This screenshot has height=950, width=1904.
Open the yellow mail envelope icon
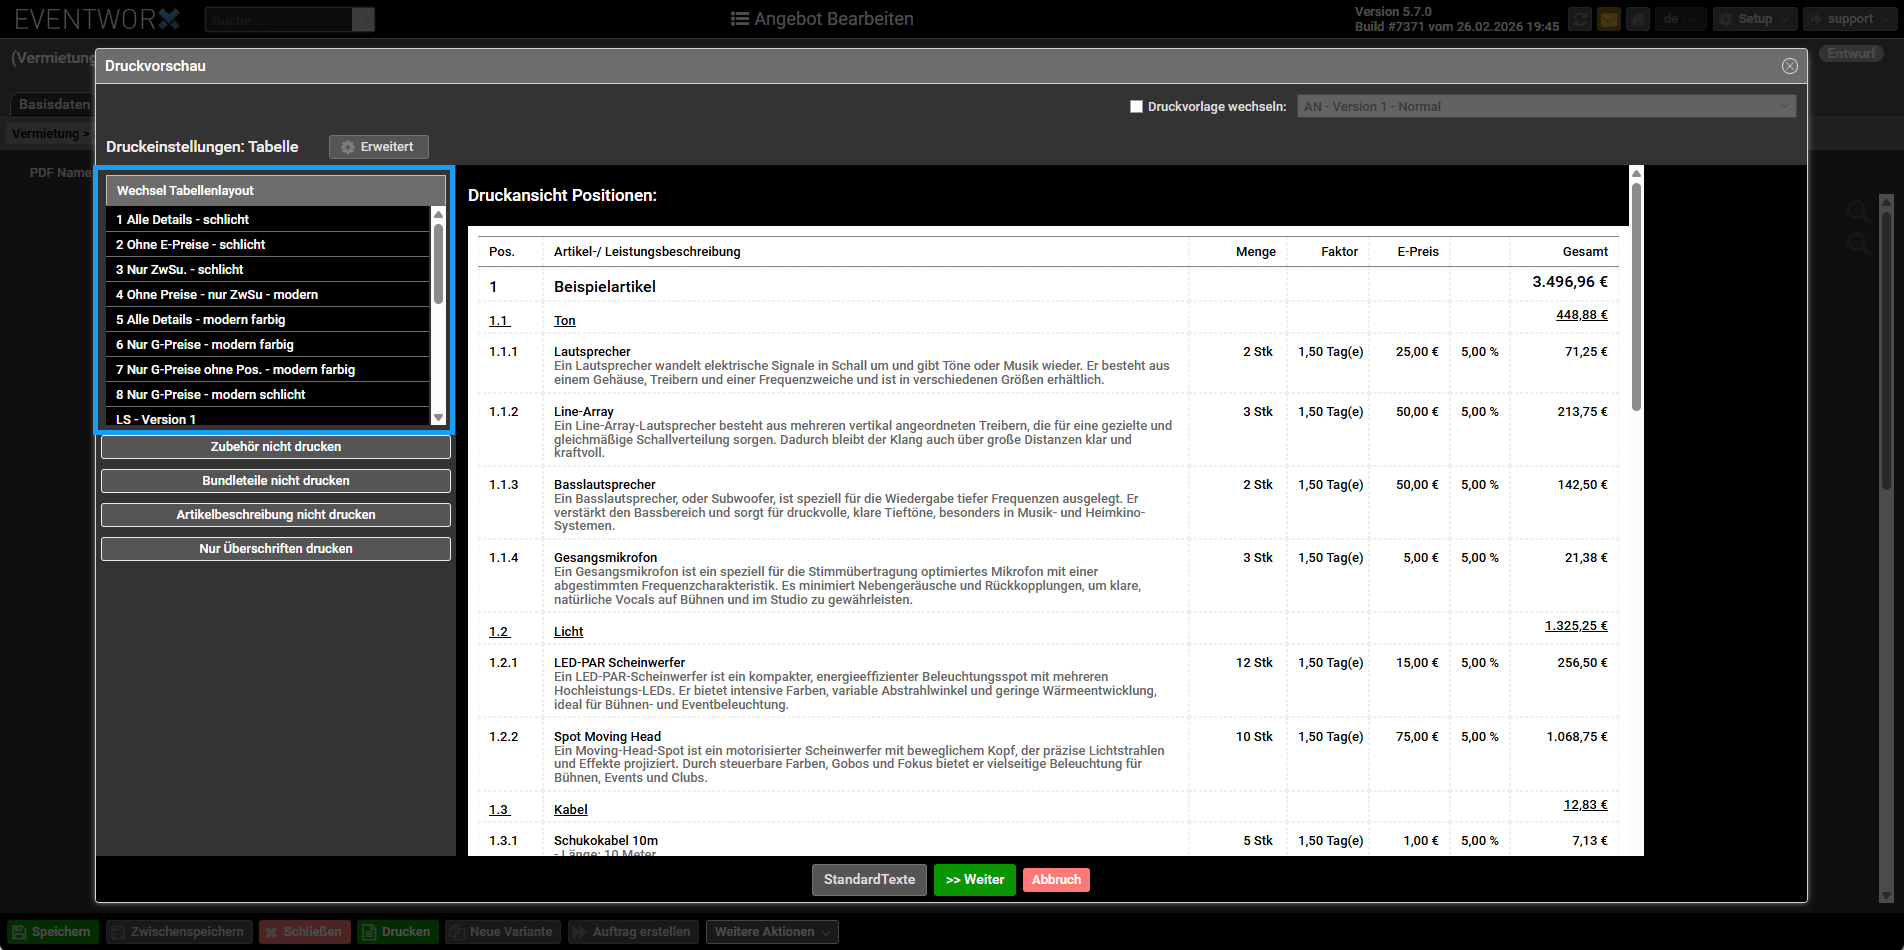click(1609, 19)
